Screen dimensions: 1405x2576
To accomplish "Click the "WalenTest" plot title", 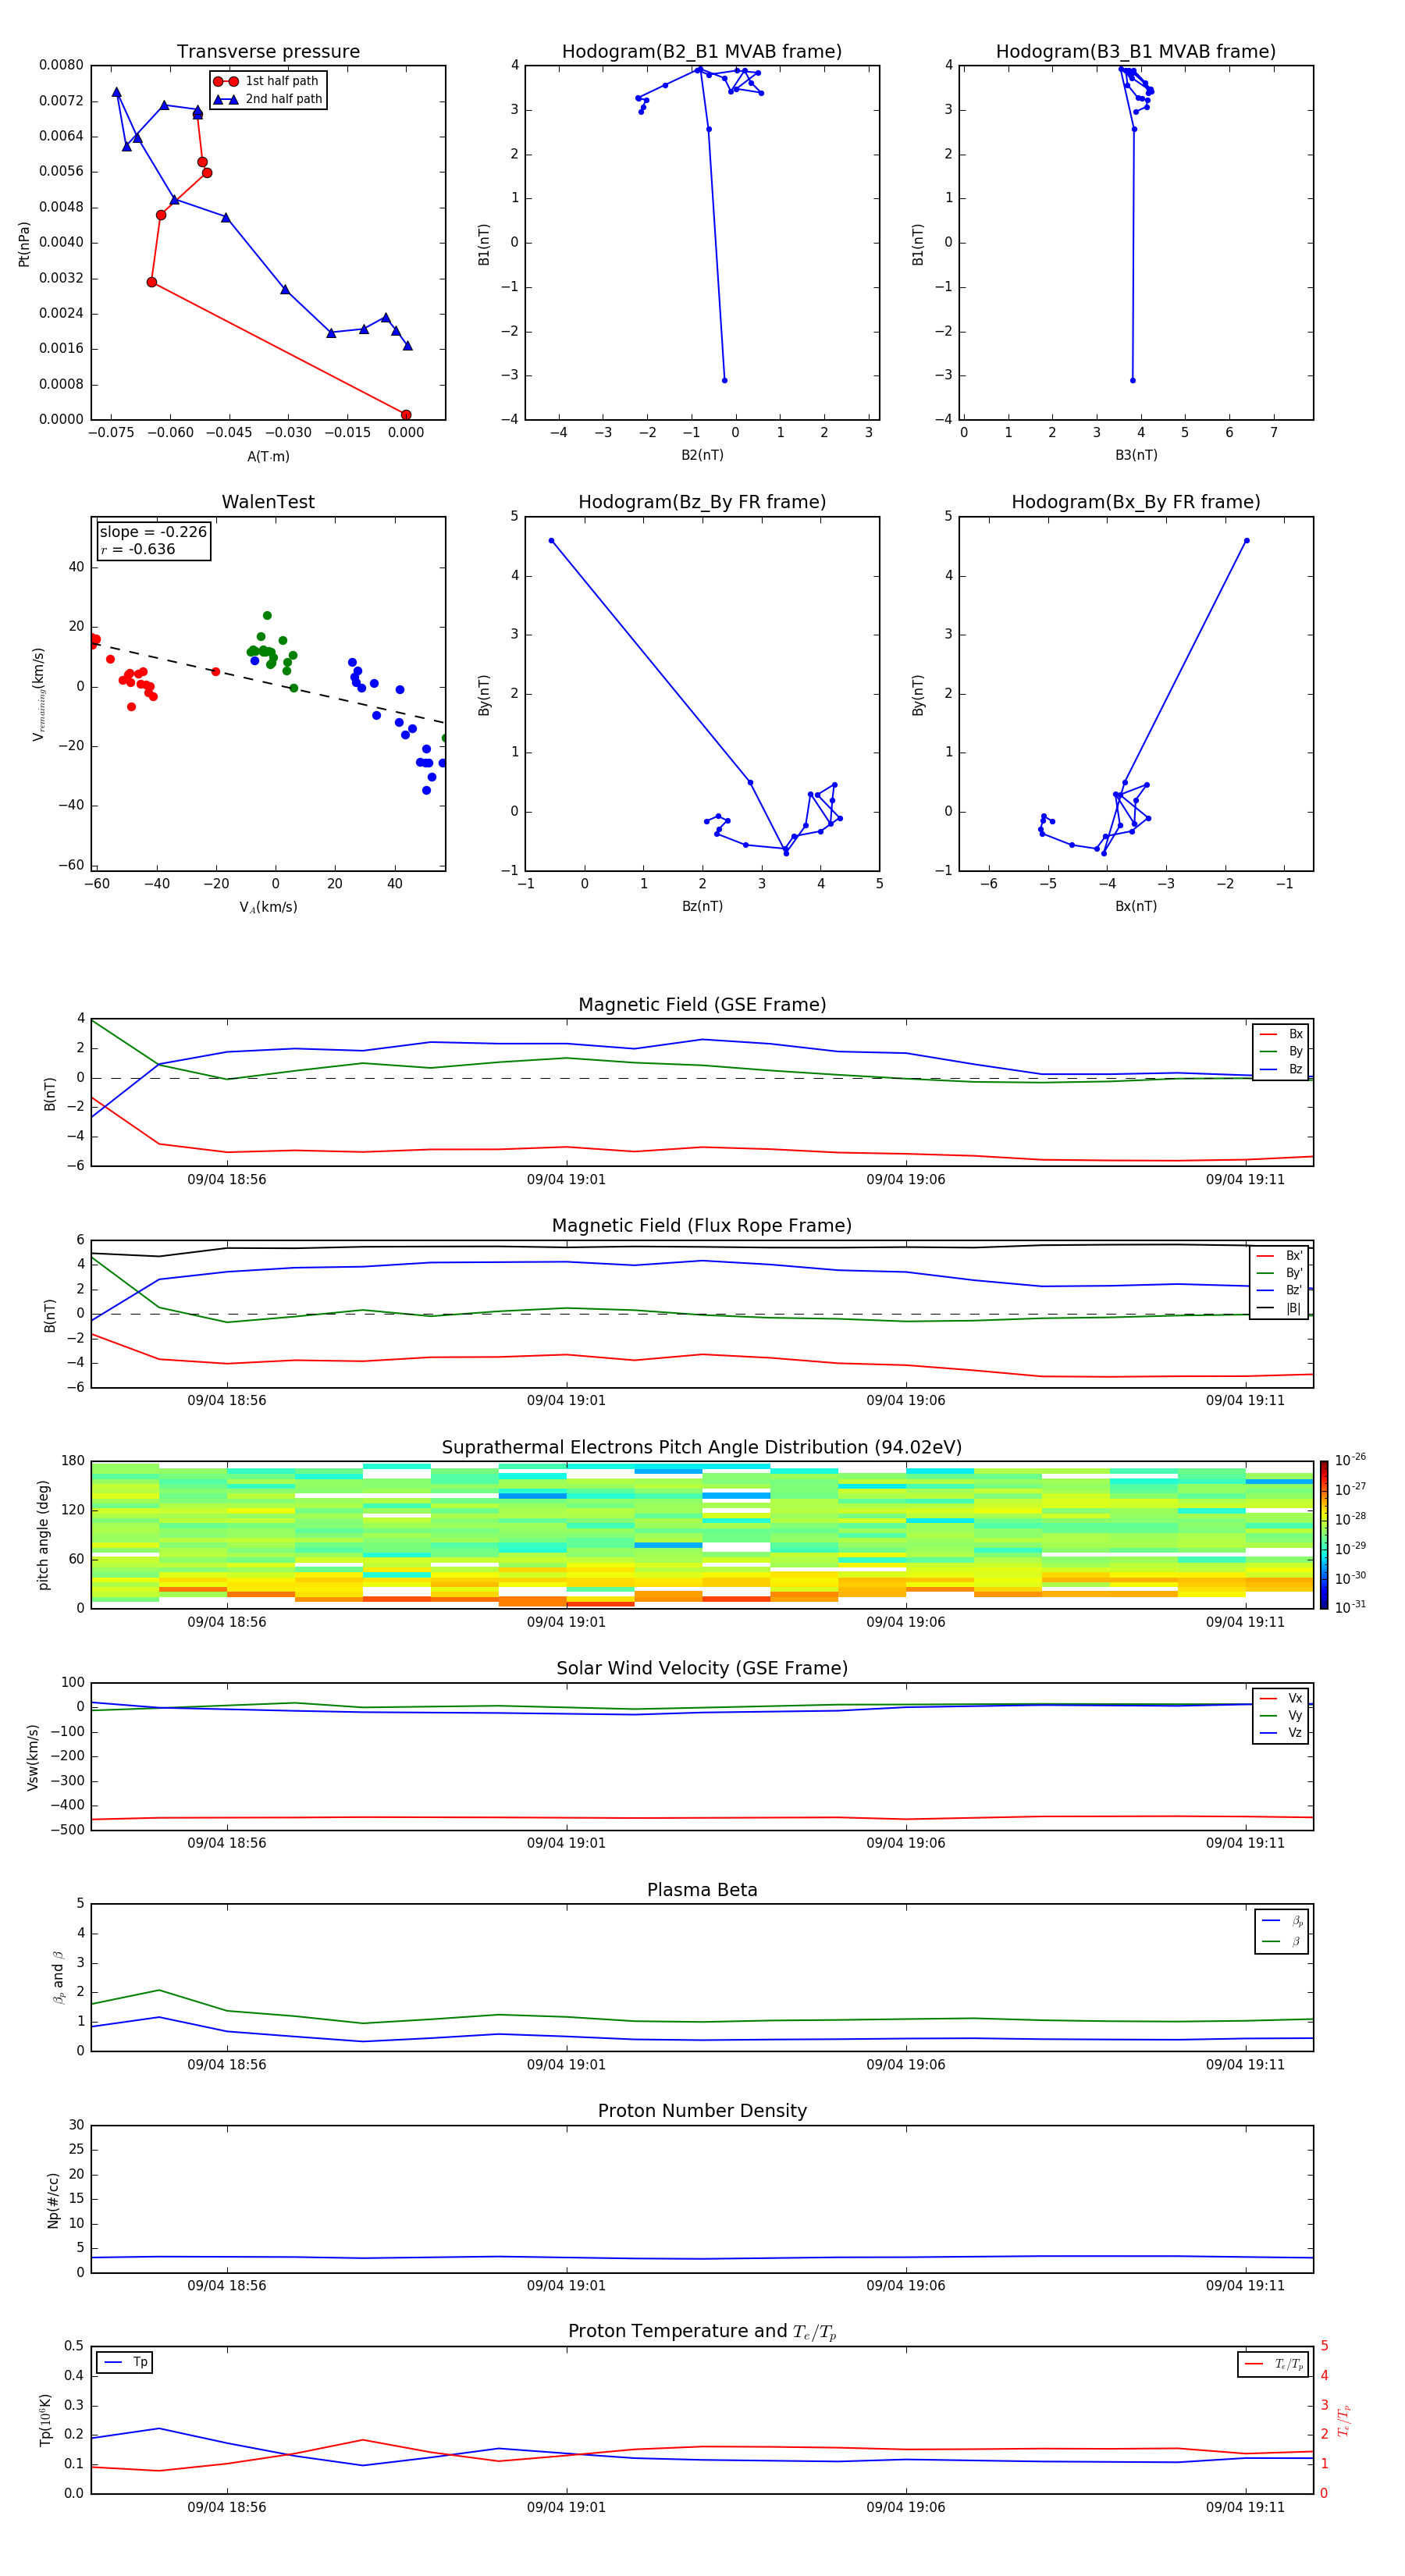I will (x=268, y=502).
